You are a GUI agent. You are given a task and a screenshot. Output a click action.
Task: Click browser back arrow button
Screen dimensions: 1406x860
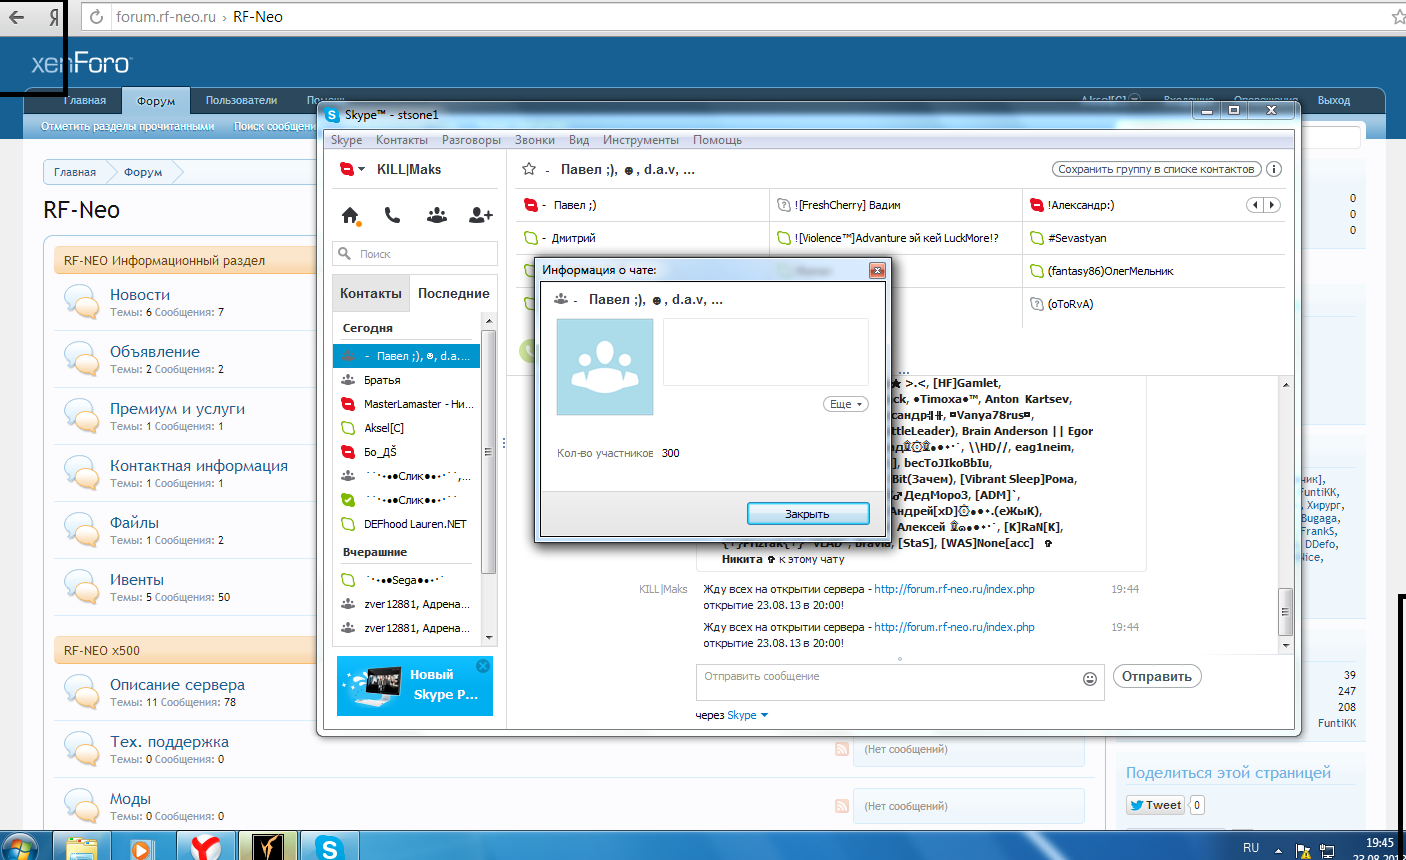click(x=17, y=17)
